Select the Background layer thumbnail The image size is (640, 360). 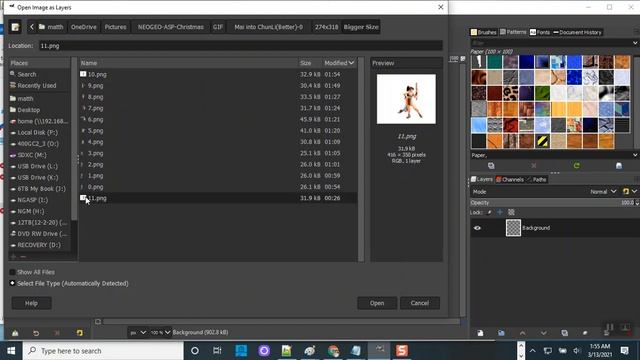513,228
